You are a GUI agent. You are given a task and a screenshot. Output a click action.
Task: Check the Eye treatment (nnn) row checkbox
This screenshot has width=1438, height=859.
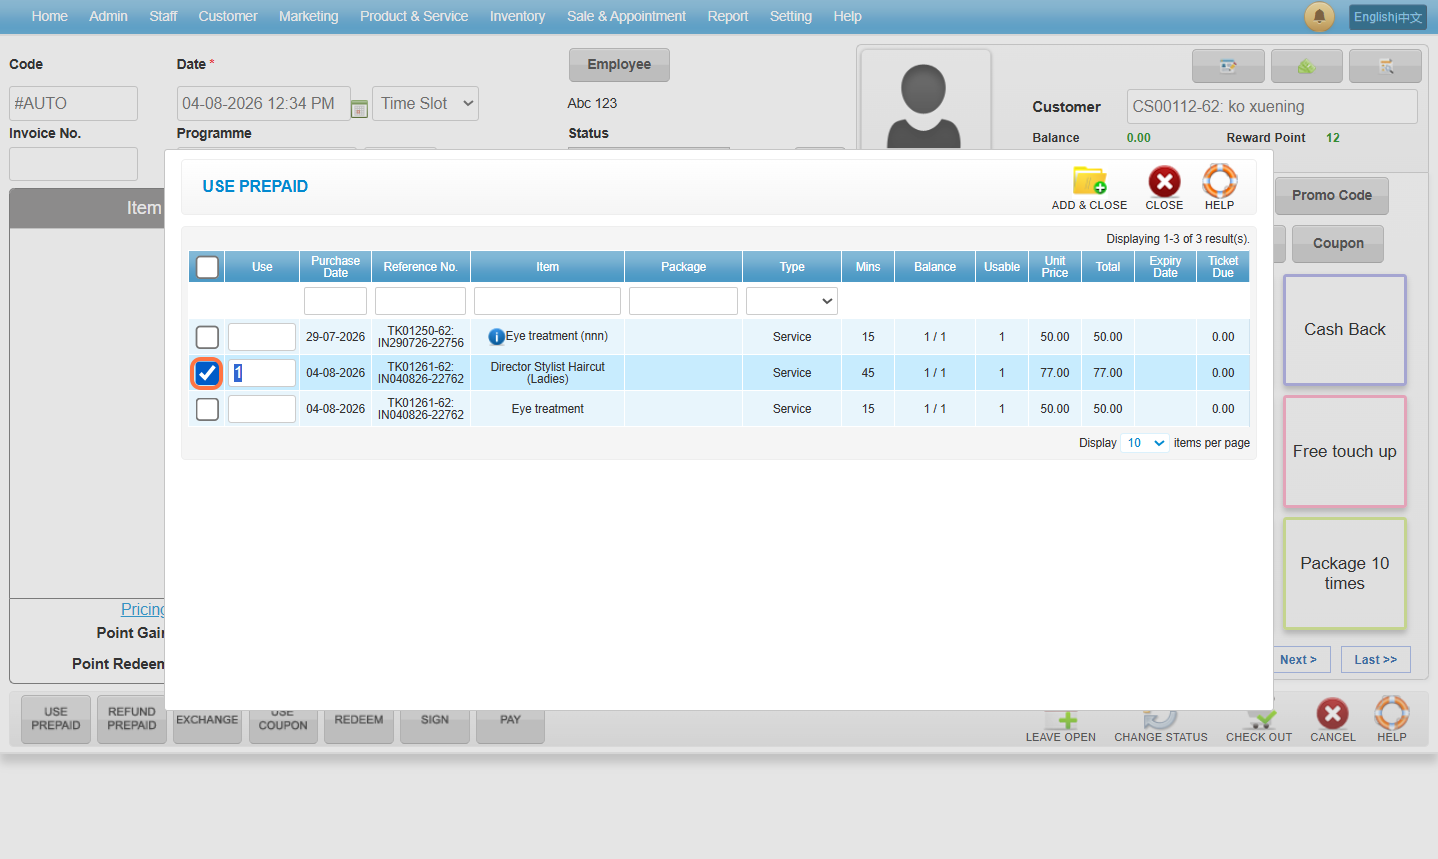coord(207,337)
